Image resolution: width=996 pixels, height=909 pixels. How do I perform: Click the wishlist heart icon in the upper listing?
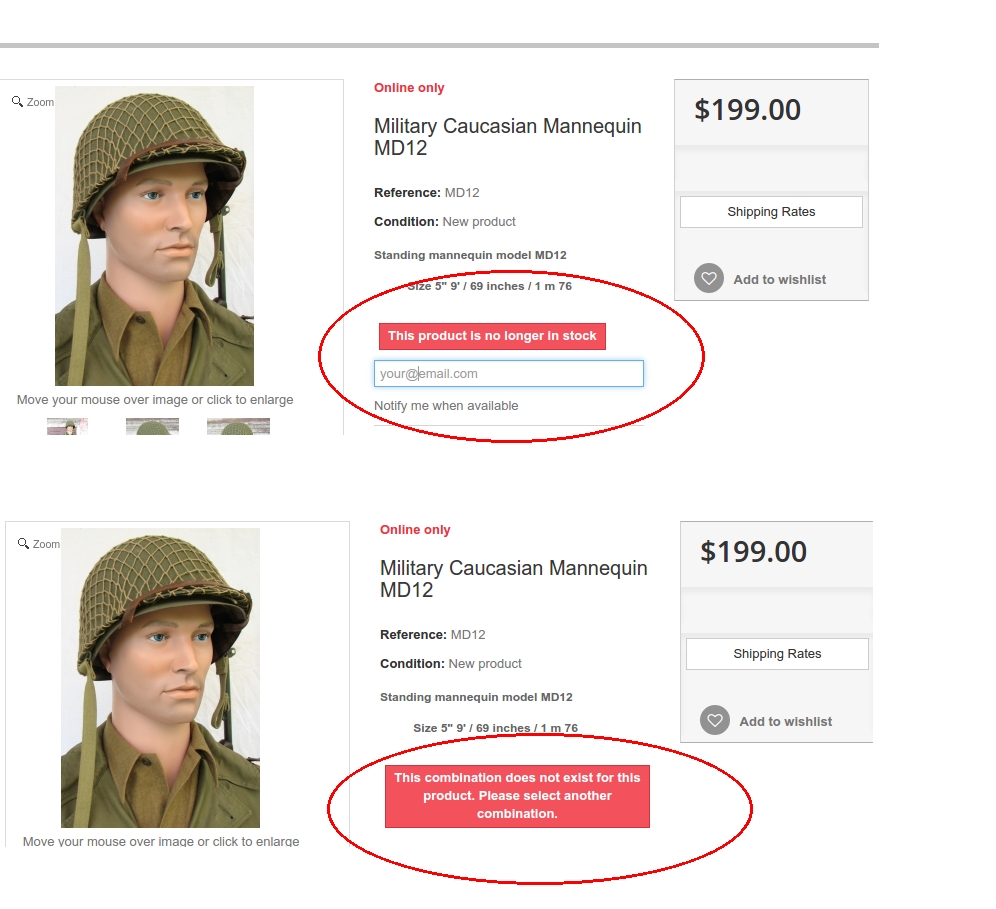(x=709, y=279)
